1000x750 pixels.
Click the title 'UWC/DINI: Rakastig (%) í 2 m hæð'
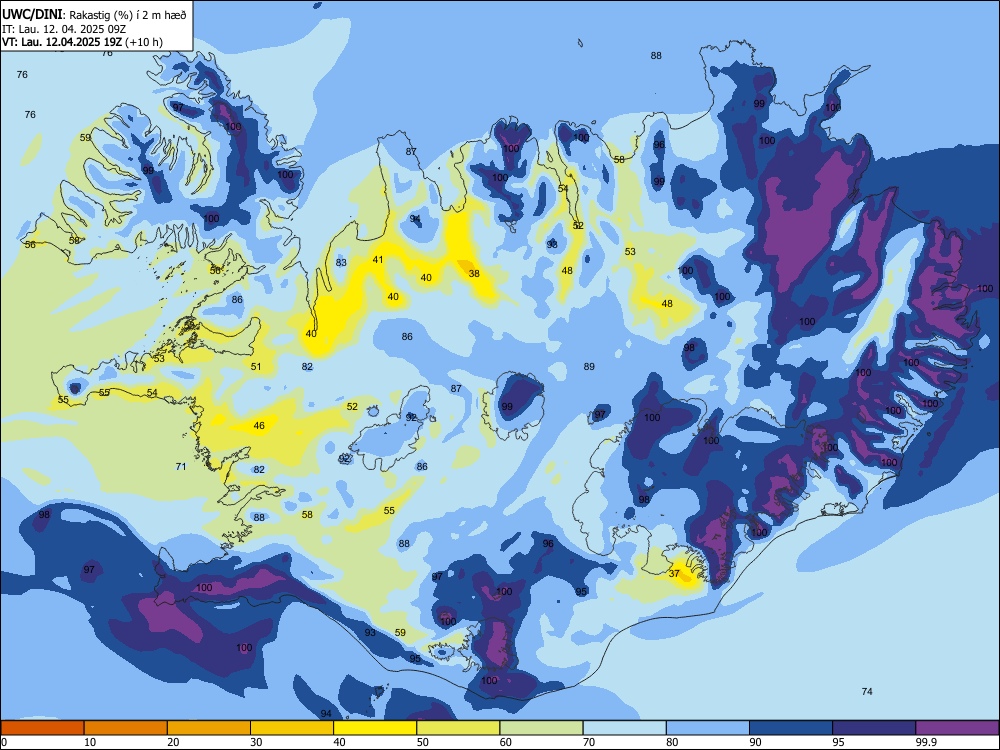(94, 15)
